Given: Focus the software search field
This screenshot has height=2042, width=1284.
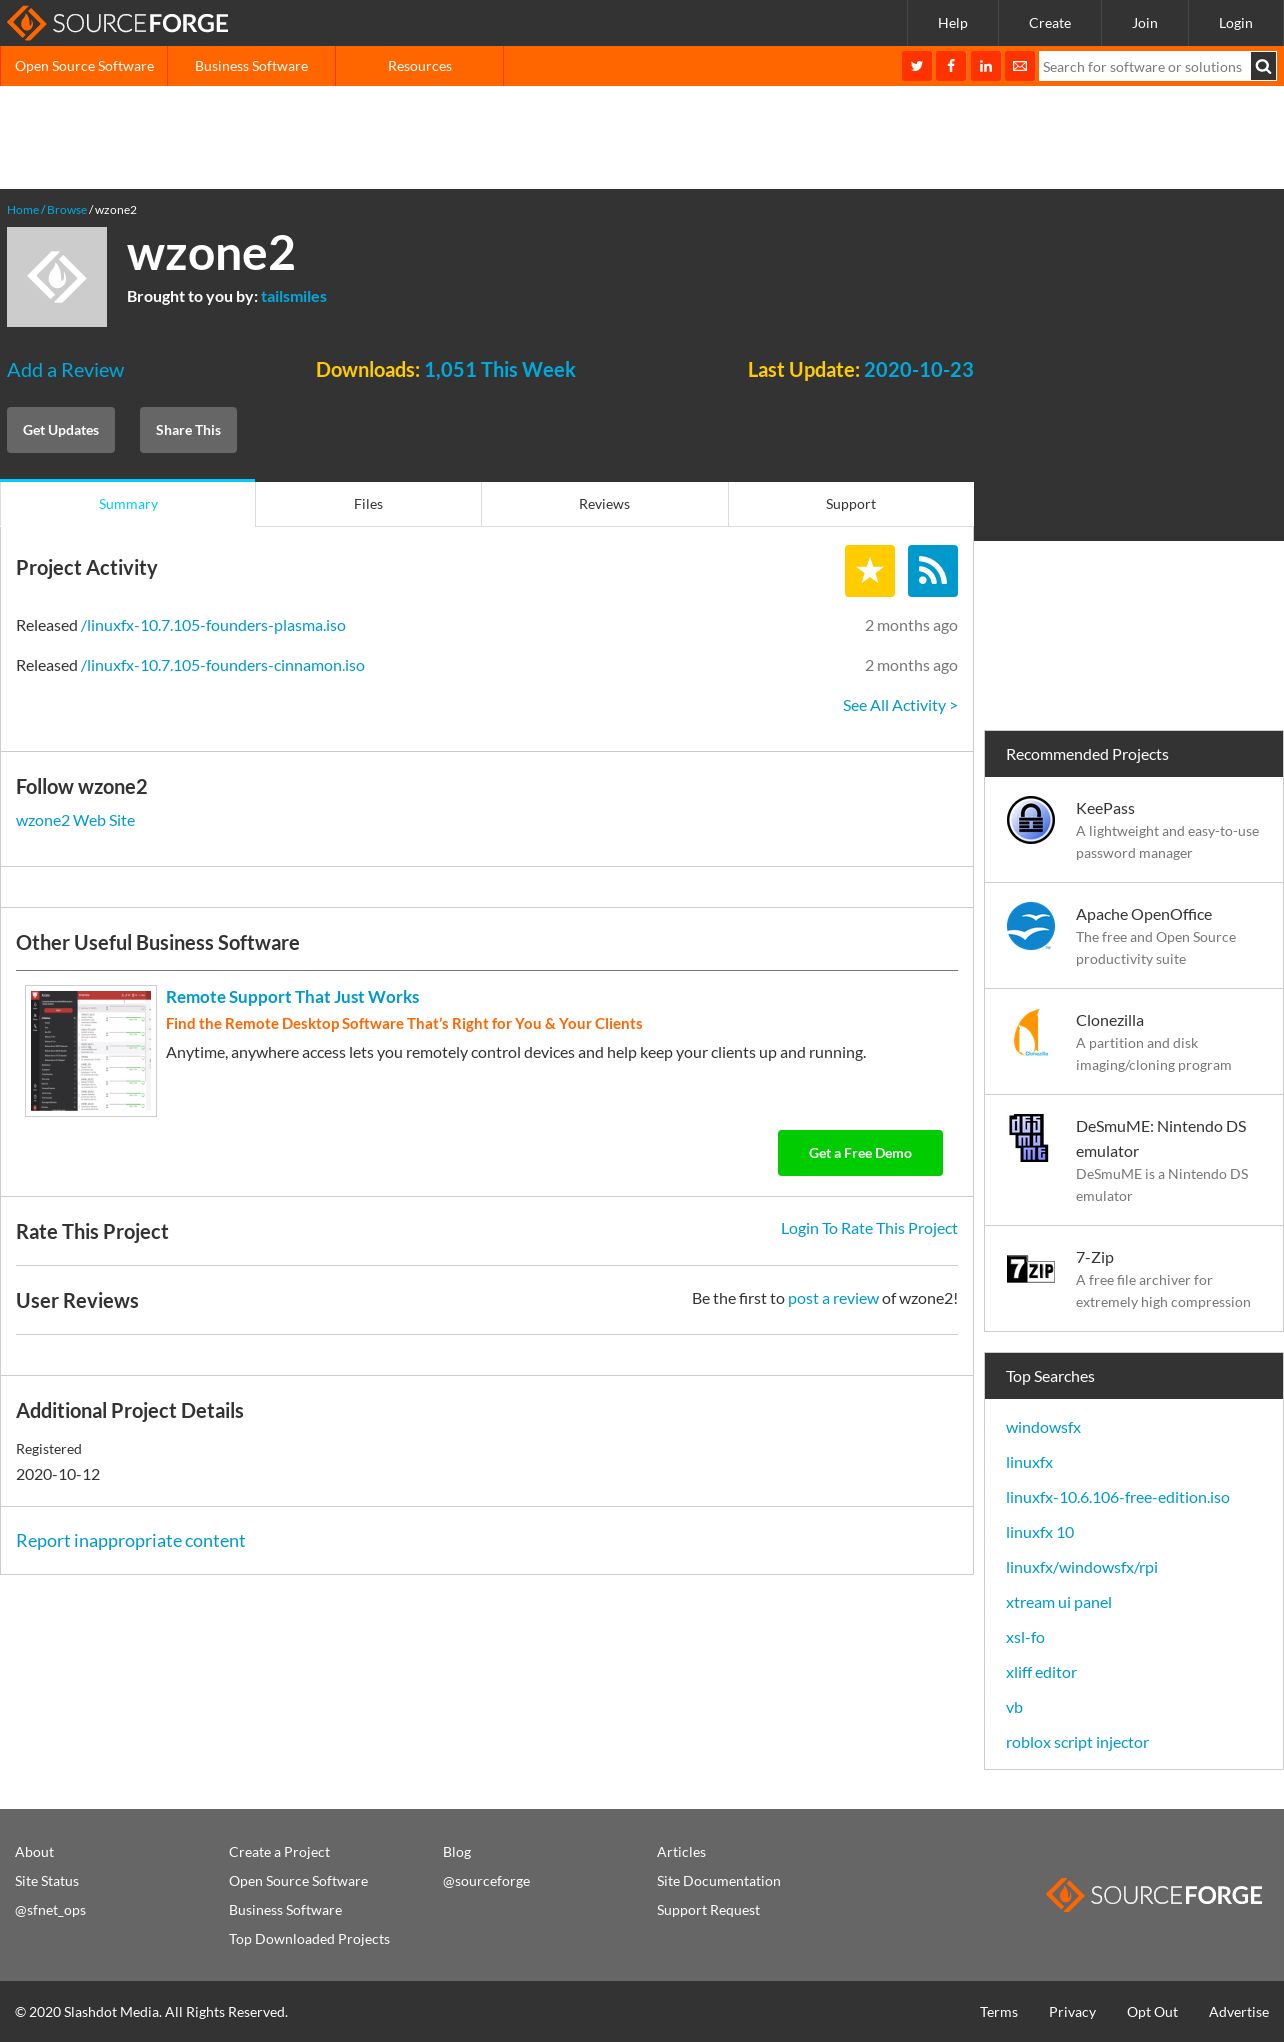Looking at the screenshot, I should [1145, 67].
